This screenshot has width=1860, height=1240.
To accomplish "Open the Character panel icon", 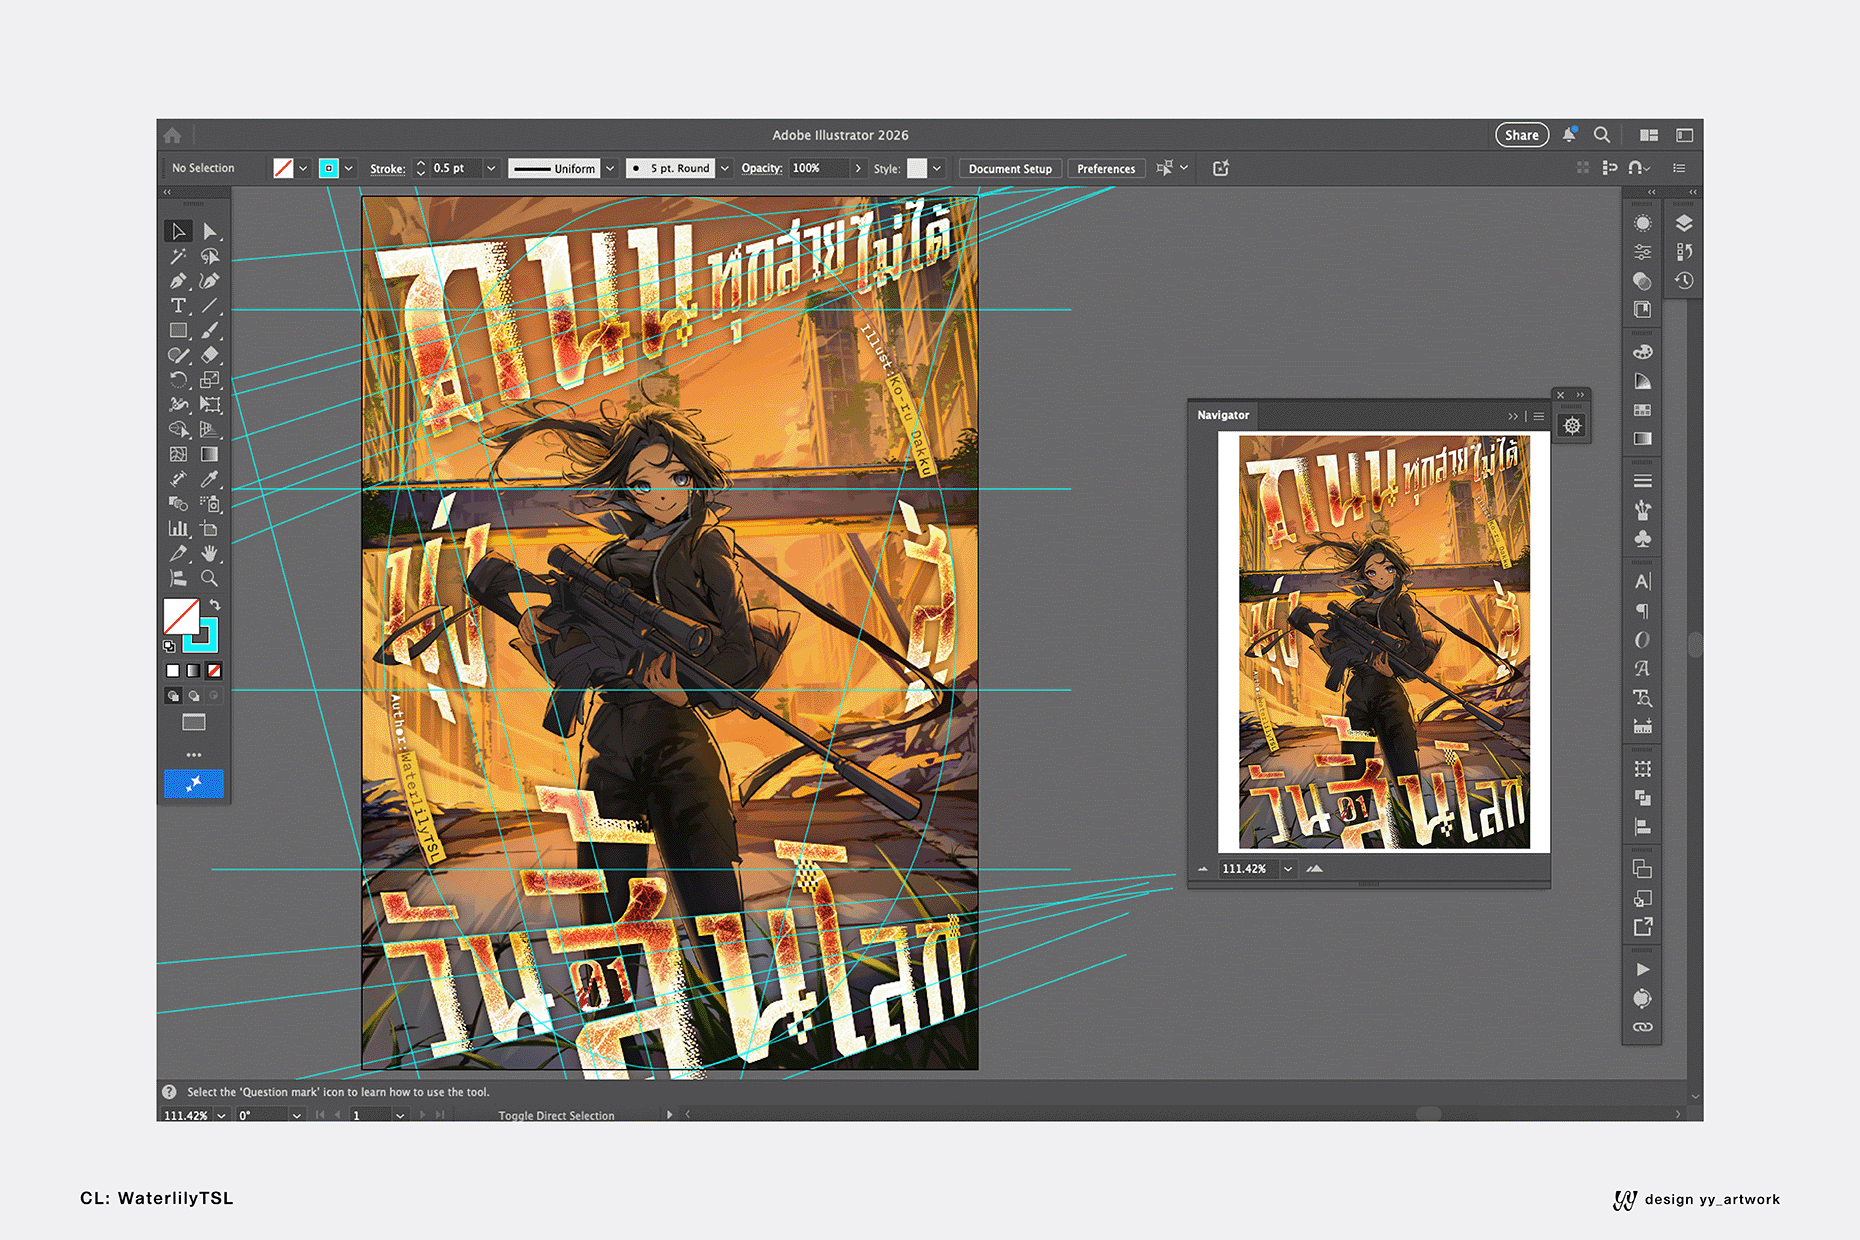I will click(x=1642, y=582).
